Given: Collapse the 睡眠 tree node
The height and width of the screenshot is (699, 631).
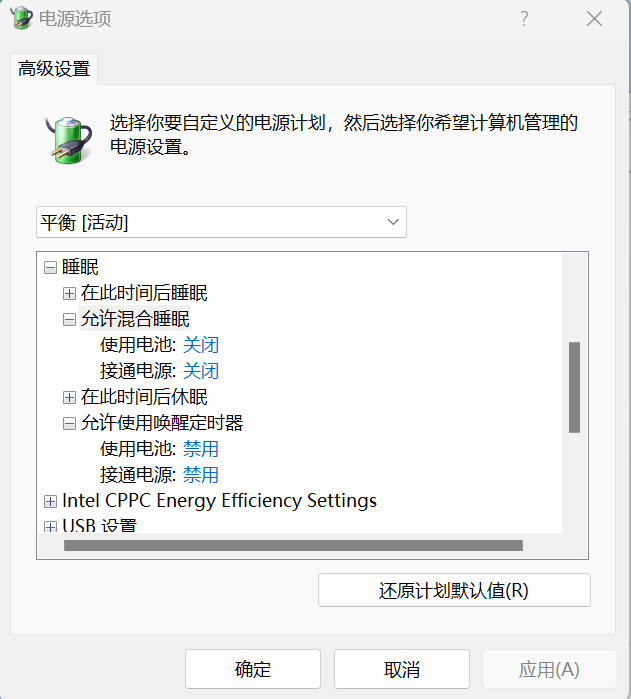Looking at the screenshot, I should tap(50, 267).
